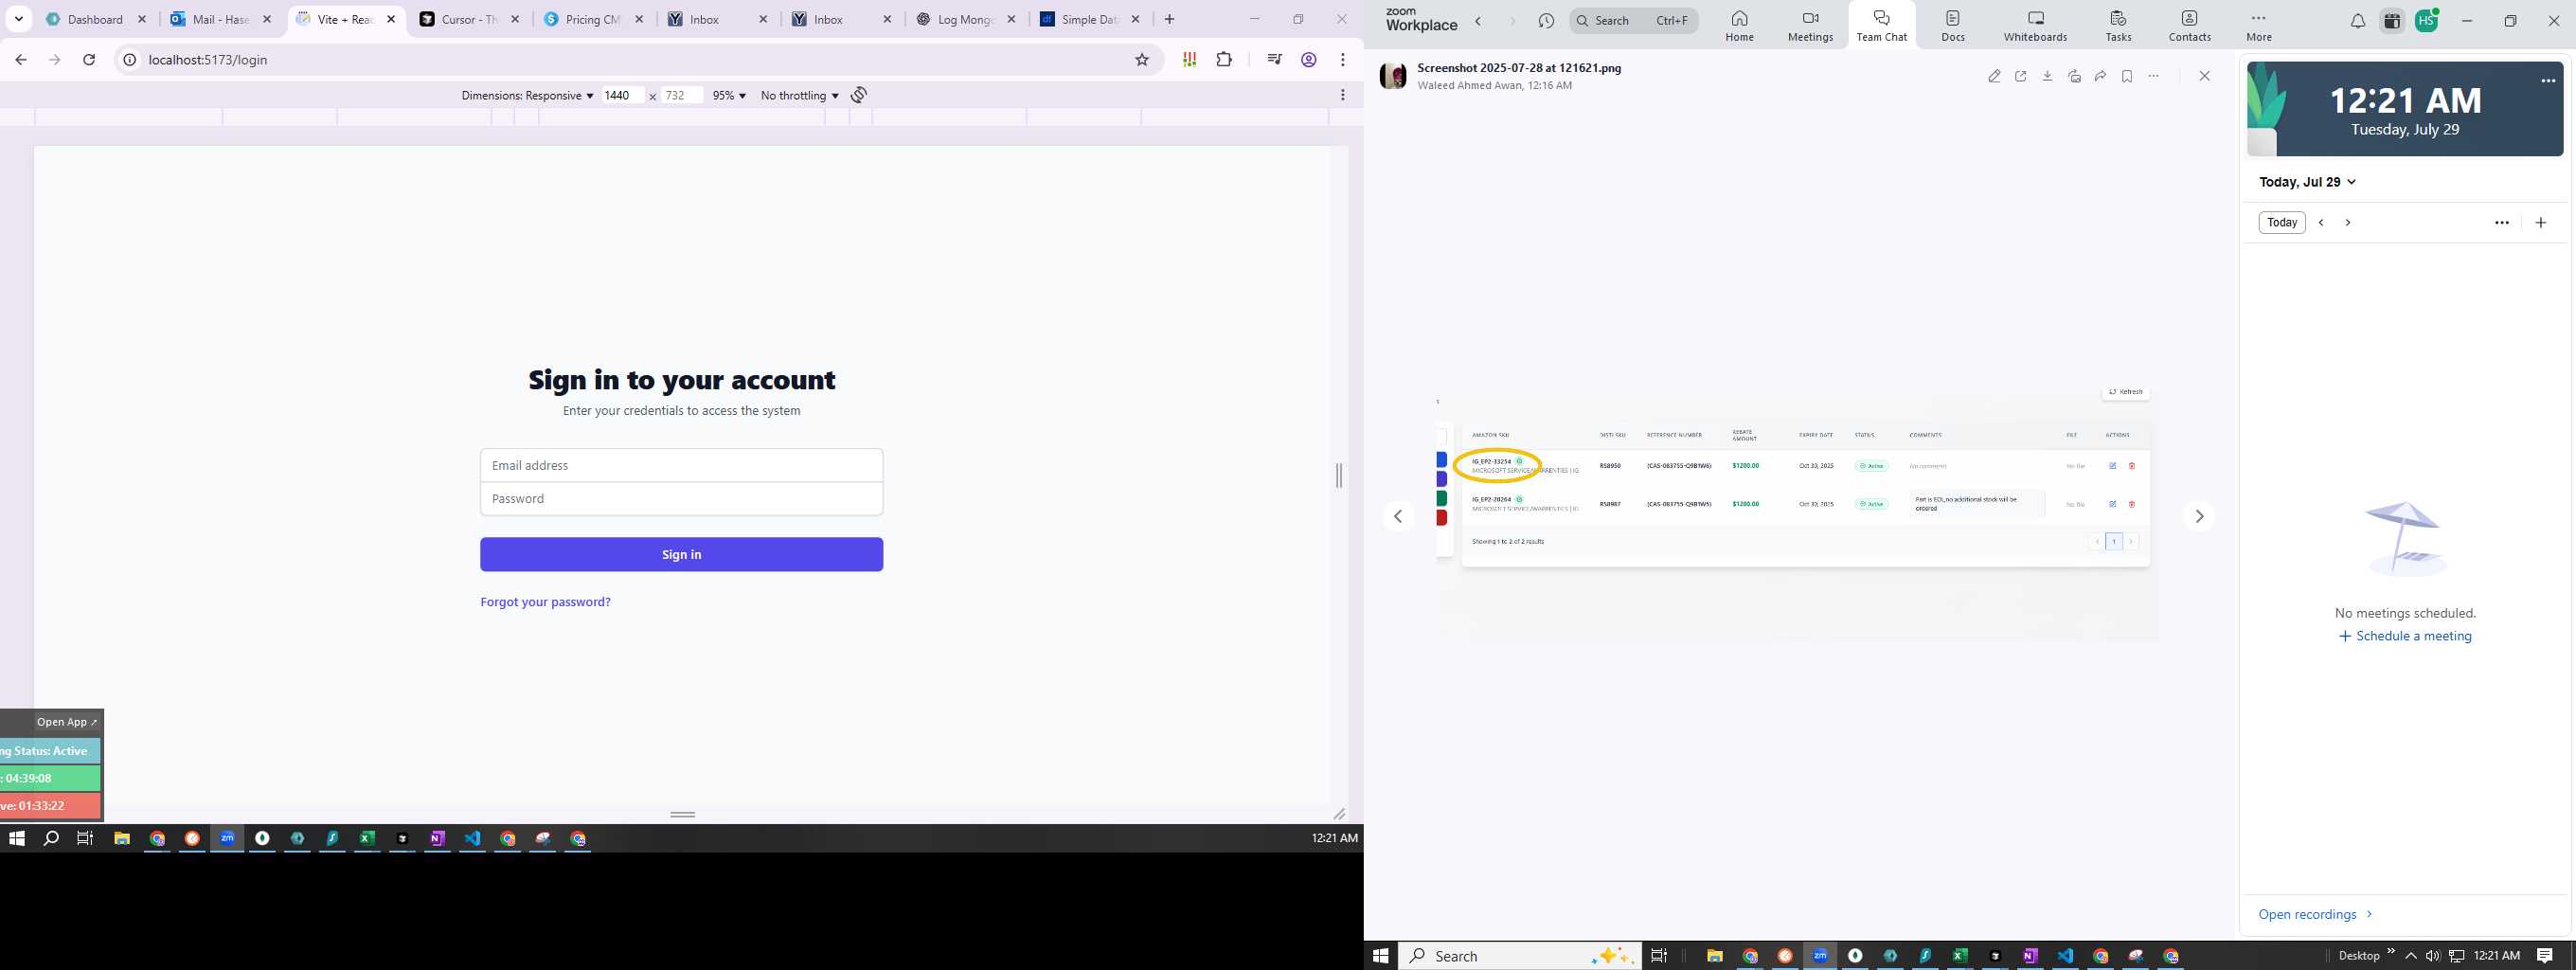The width and height of the screenshot is (2576, 970).
Task: Download the screenshot image
Action: coord(2047,76)
